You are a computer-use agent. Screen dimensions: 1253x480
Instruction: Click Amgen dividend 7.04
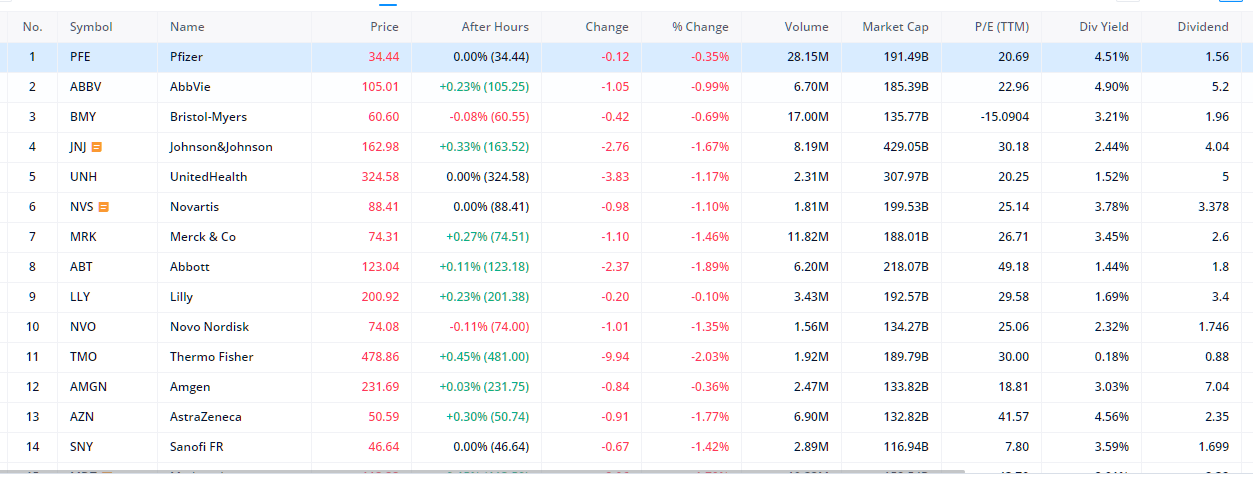coord(1218,387)
